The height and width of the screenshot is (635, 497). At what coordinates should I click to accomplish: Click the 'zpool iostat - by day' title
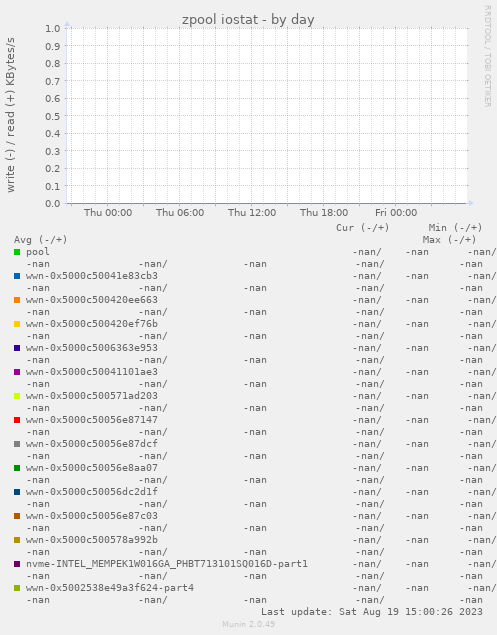(248, 19)
